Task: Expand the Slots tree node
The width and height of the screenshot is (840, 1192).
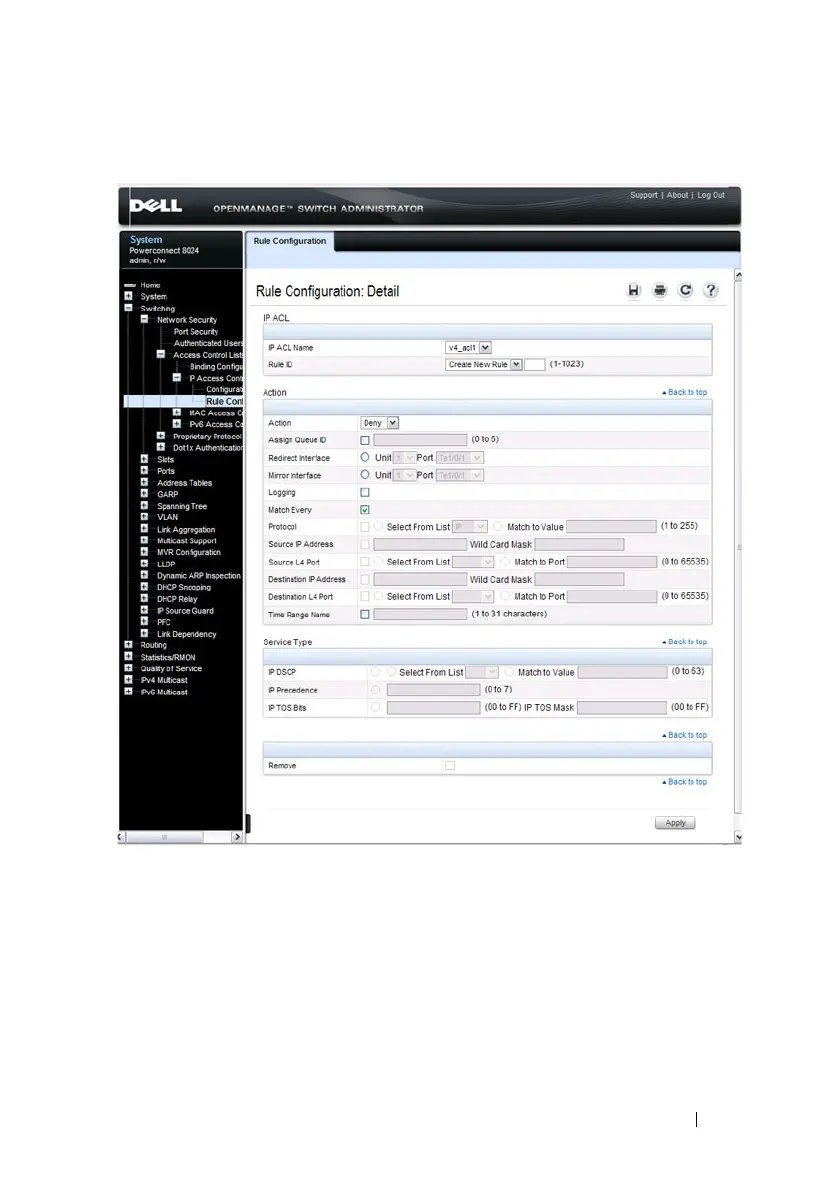Action: [144, 459]
